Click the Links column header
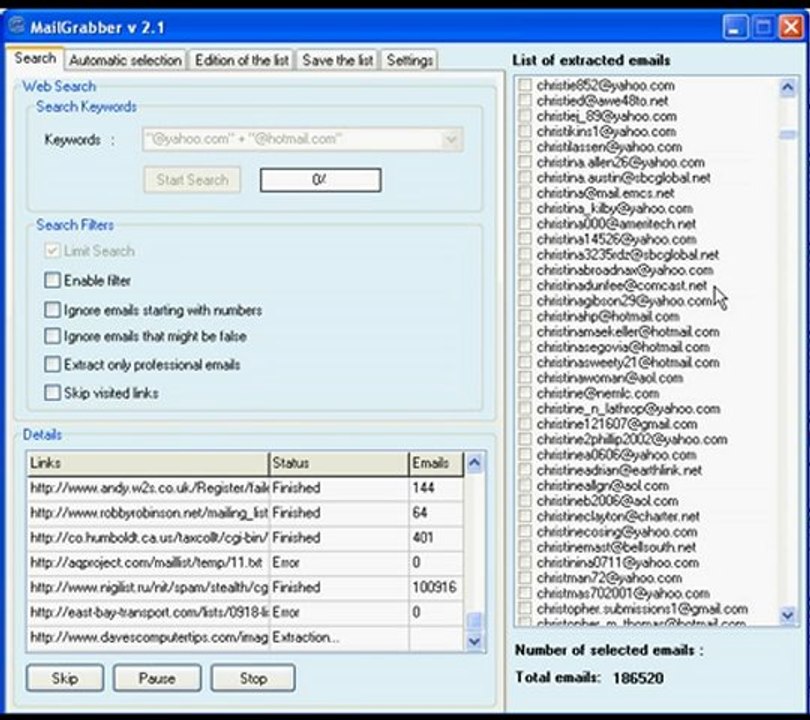The image size is (810, 720). (148, 463)
